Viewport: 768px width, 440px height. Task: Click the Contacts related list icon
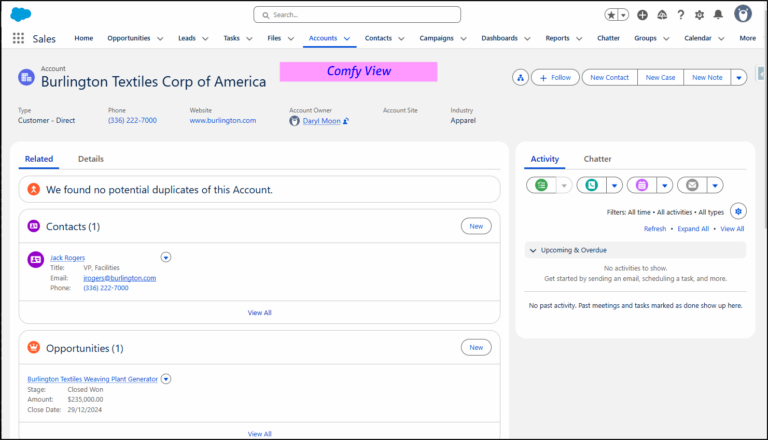(x=33, y=226)
